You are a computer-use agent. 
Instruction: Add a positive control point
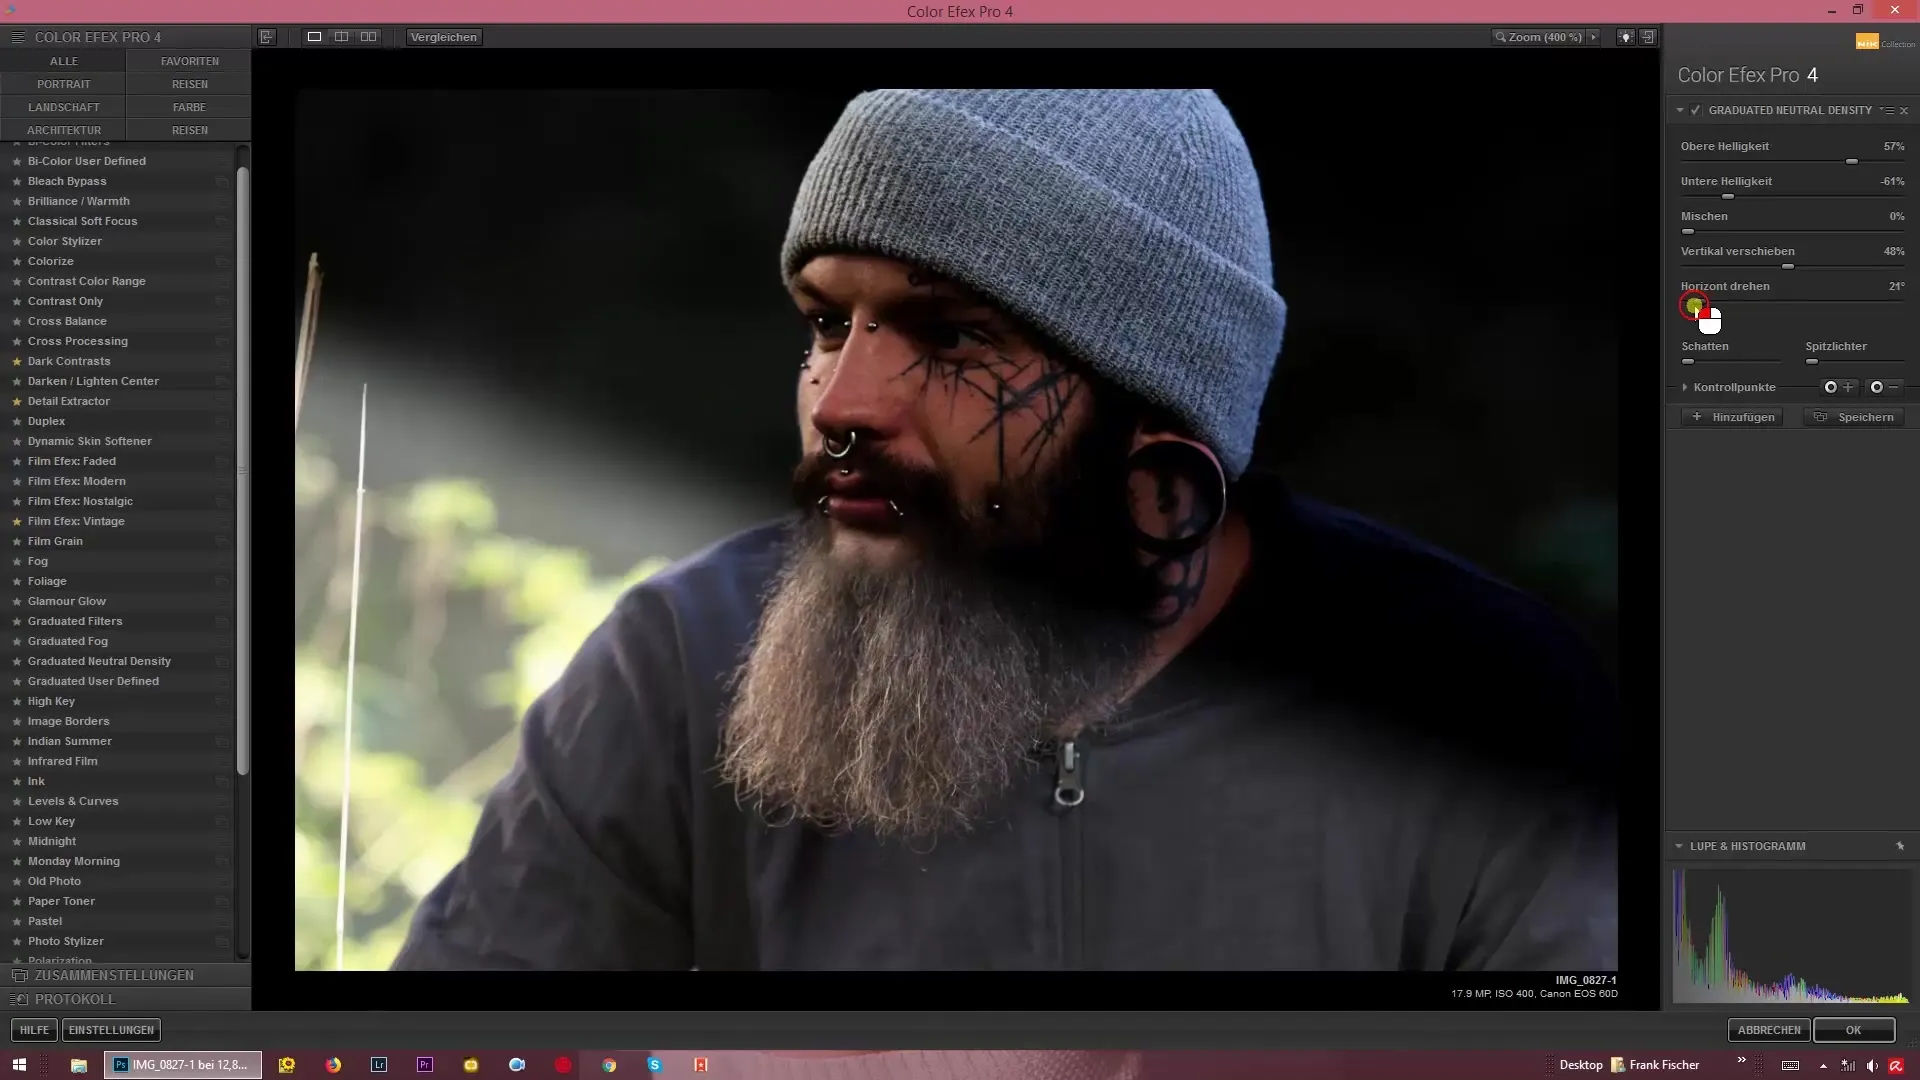1838,387
